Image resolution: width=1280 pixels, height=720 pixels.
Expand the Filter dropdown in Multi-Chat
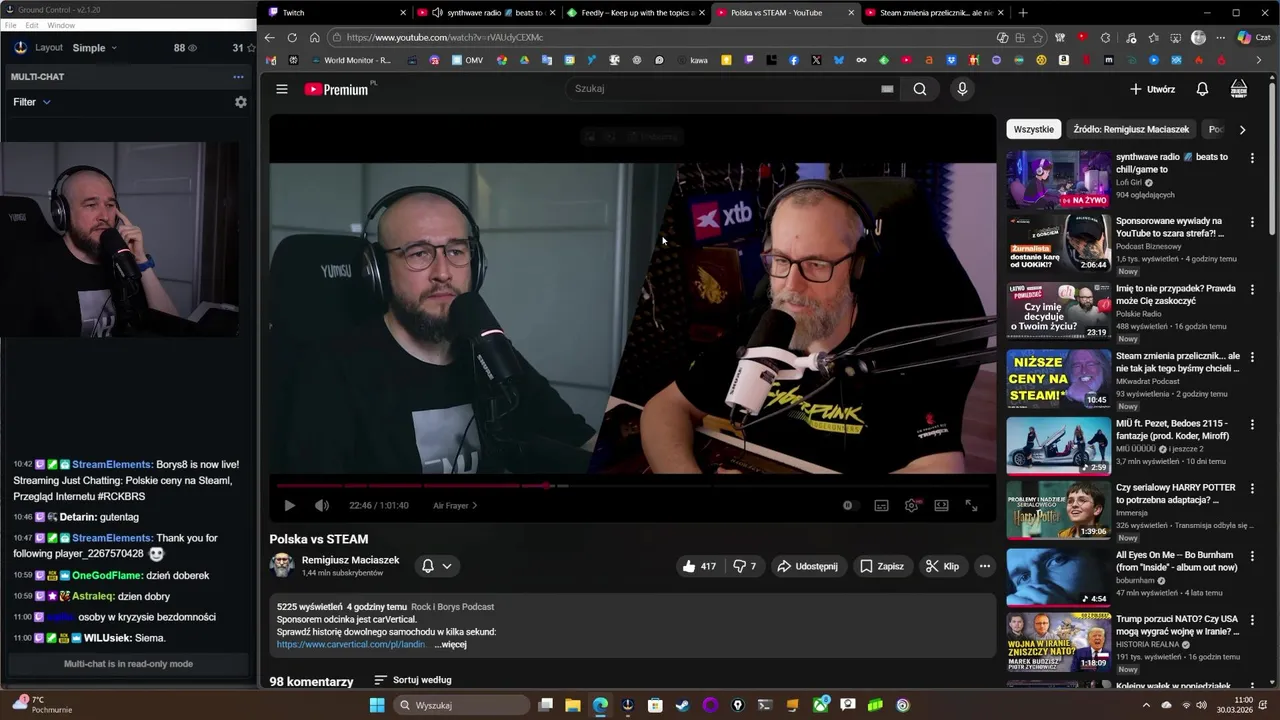[x=32, y=102]
